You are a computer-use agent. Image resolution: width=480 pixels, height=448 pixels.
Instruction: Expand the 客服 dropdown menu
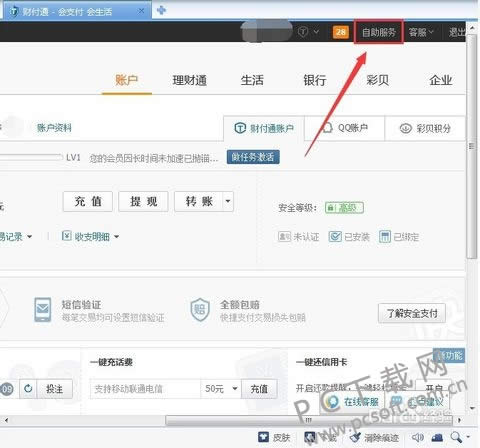tap(421, 32)
